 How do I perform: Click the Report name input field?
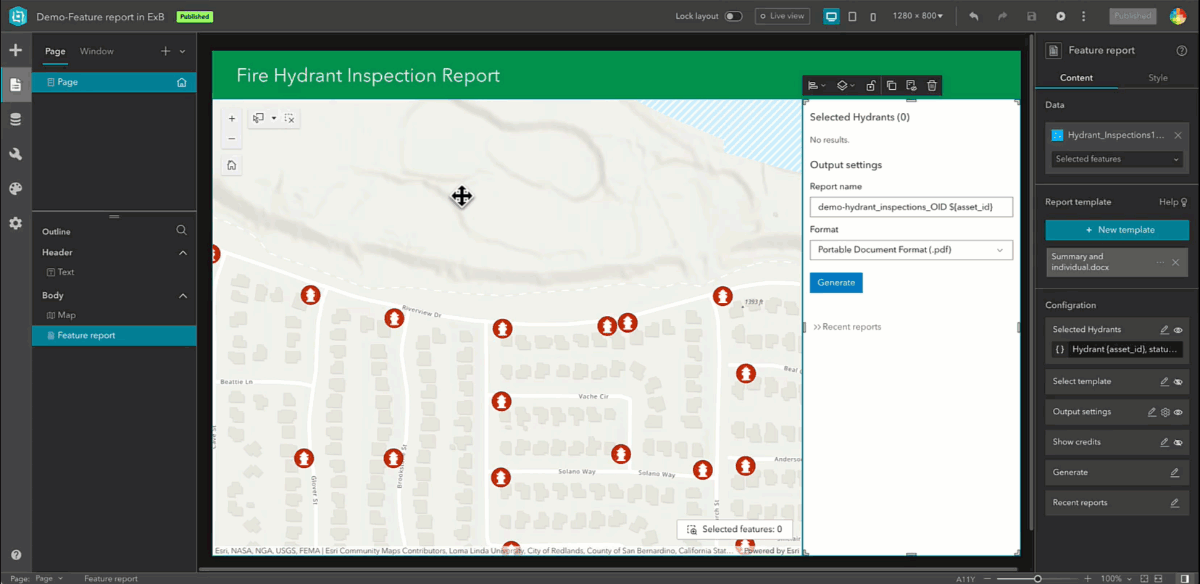(x=911, y=207)
